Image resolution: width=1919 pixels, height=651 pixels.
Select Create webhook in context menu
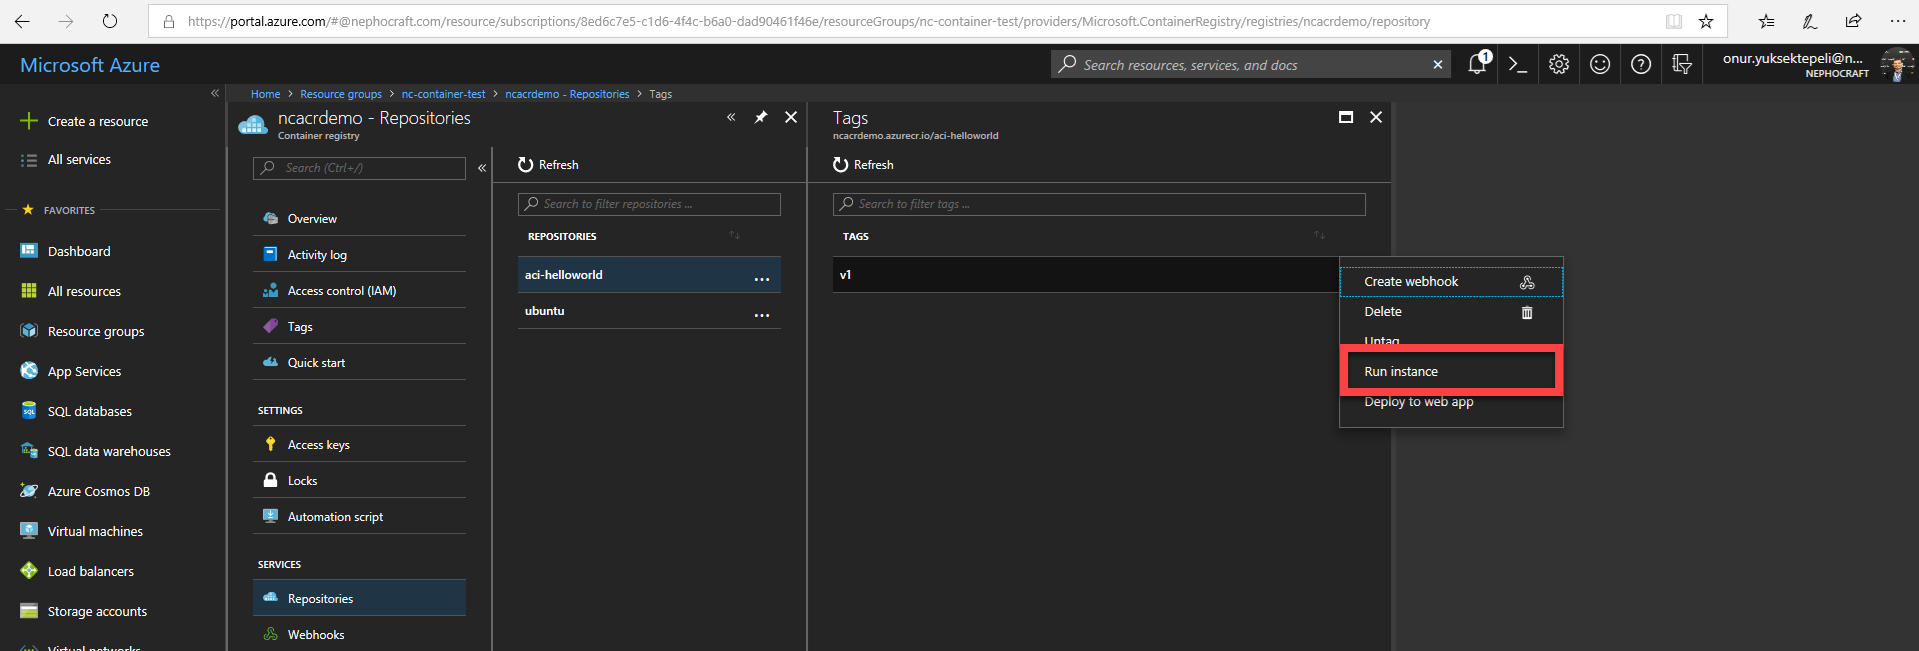click(x=1451, y=282)
